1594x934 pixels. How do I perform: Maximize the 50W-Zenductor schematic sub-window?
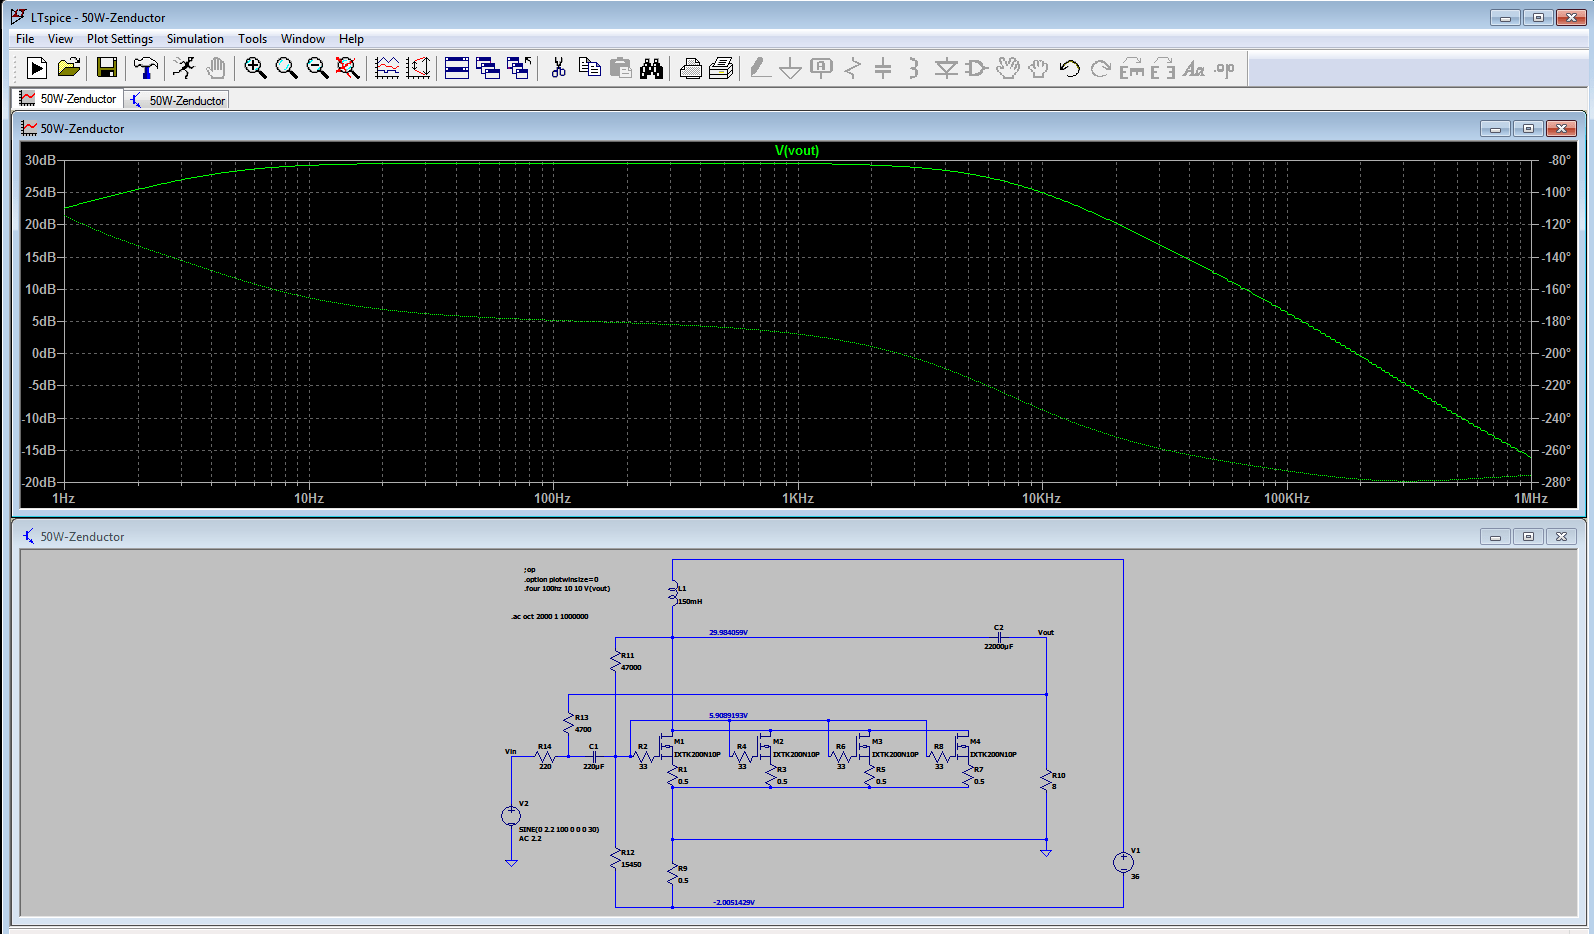coord(1528,537)
